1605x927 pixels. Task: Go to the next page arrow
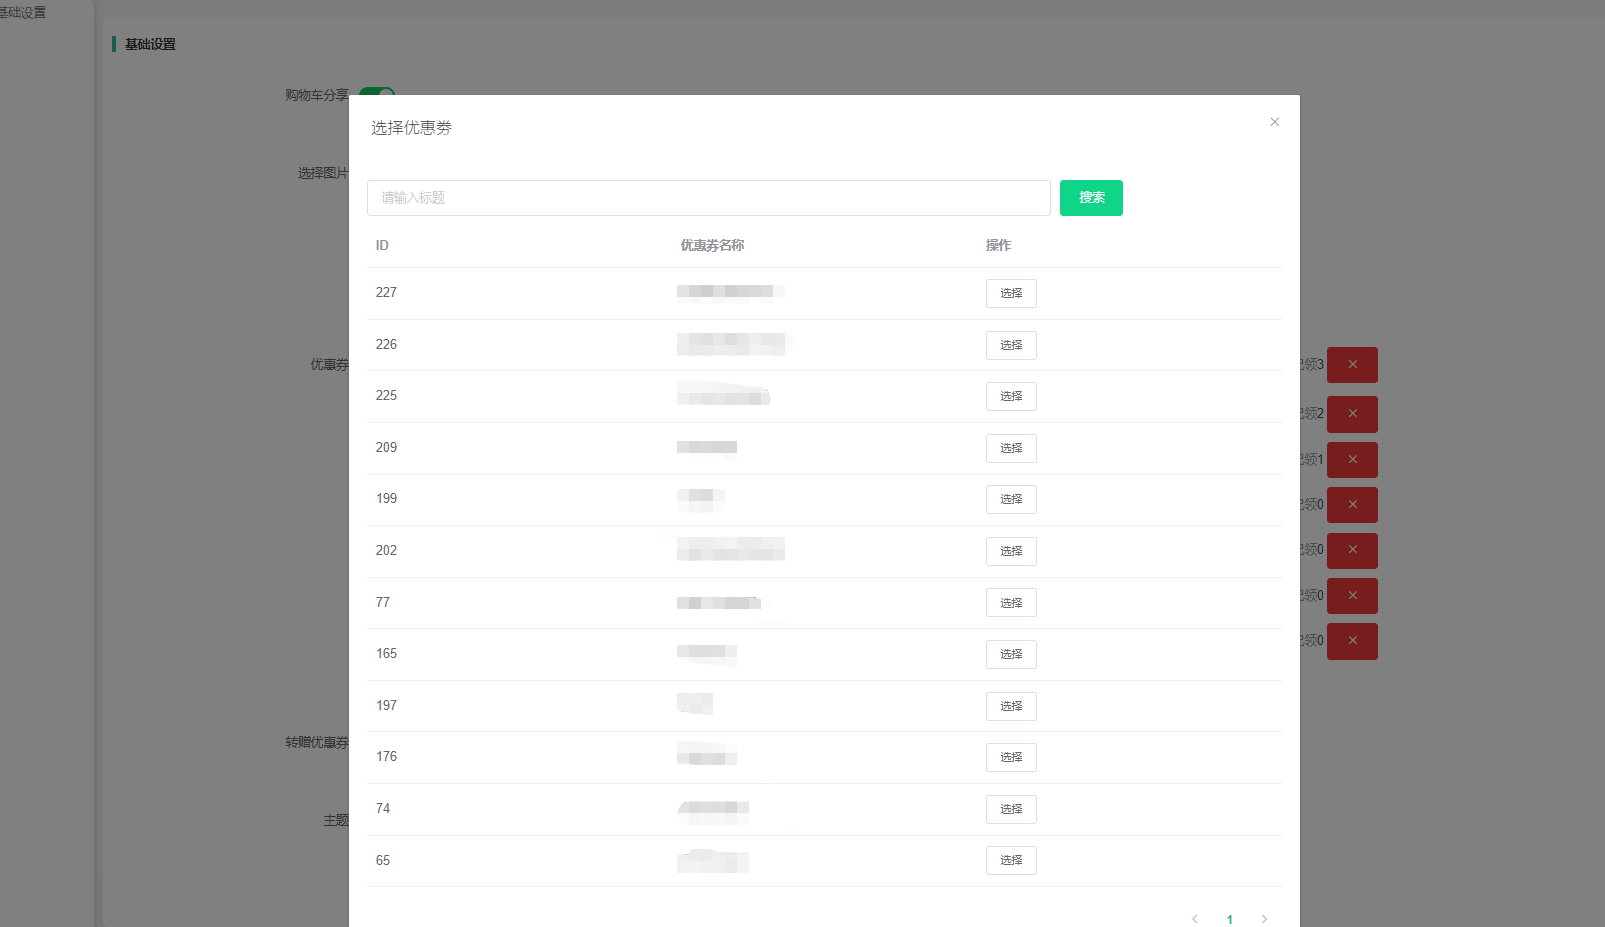coord(1264,919)
